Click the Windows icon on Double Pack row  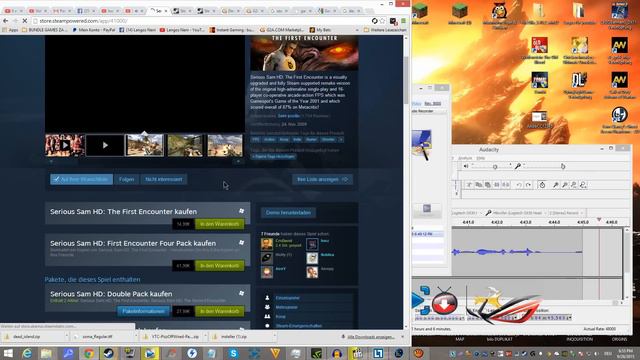coord(241,293)
